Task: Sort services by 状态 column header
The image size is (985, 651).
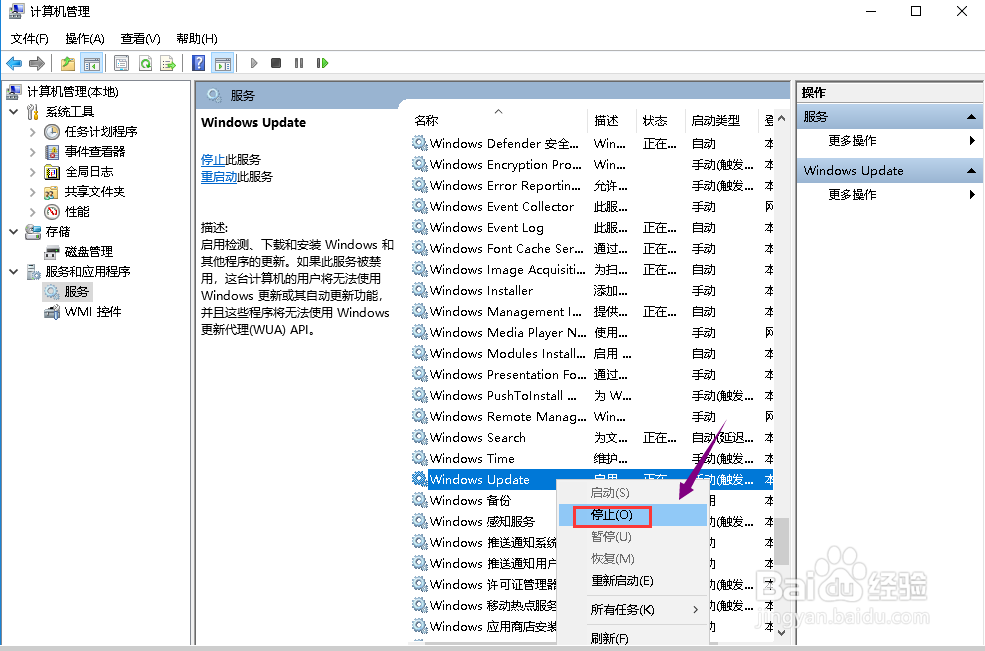Action: (660, 120)
